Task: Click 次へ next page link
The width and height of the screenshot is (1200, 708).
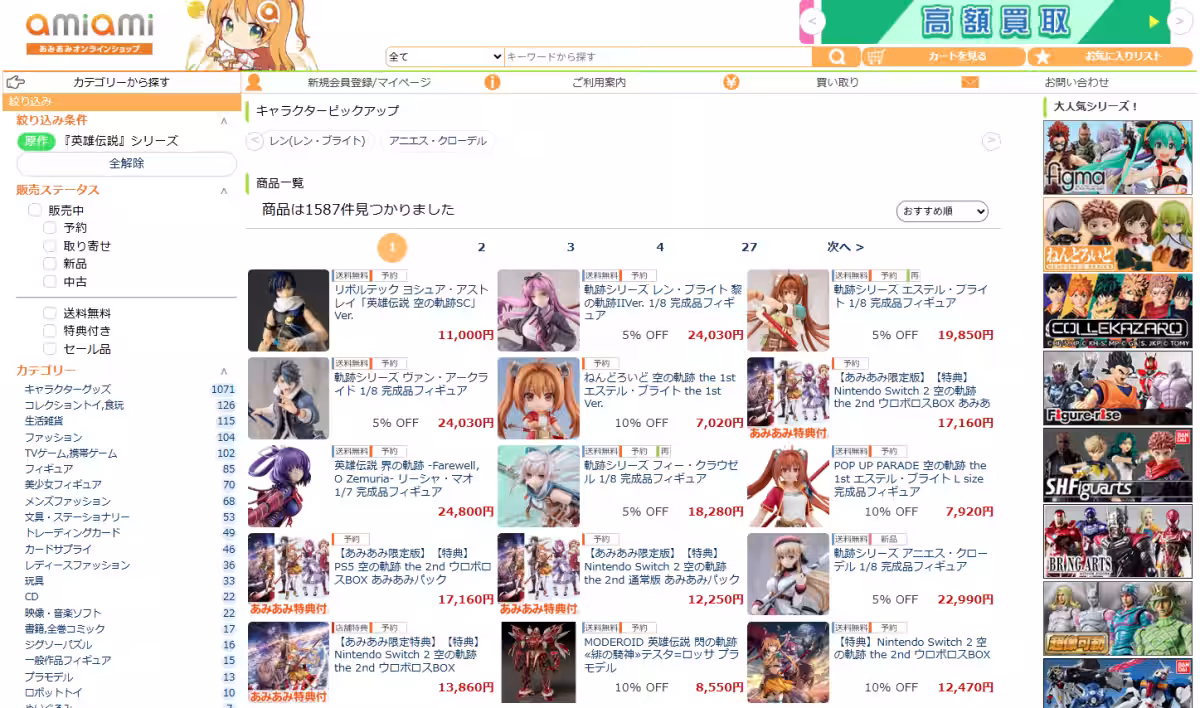Action: [845, 247]
